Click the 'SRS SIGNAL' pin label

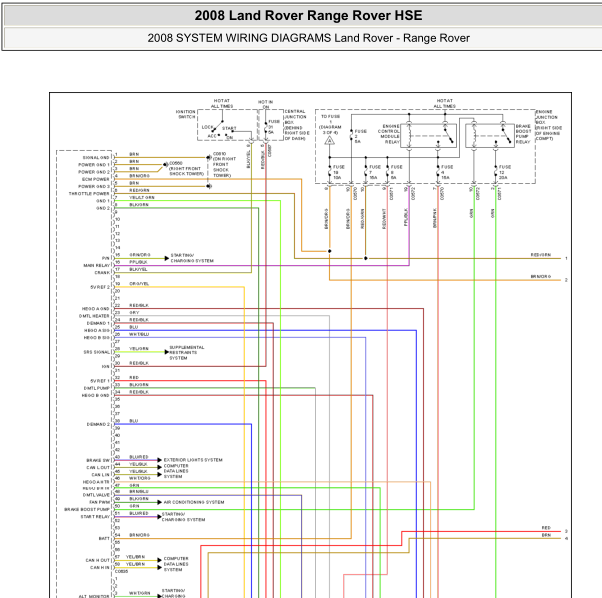click(x=96, y=352)
